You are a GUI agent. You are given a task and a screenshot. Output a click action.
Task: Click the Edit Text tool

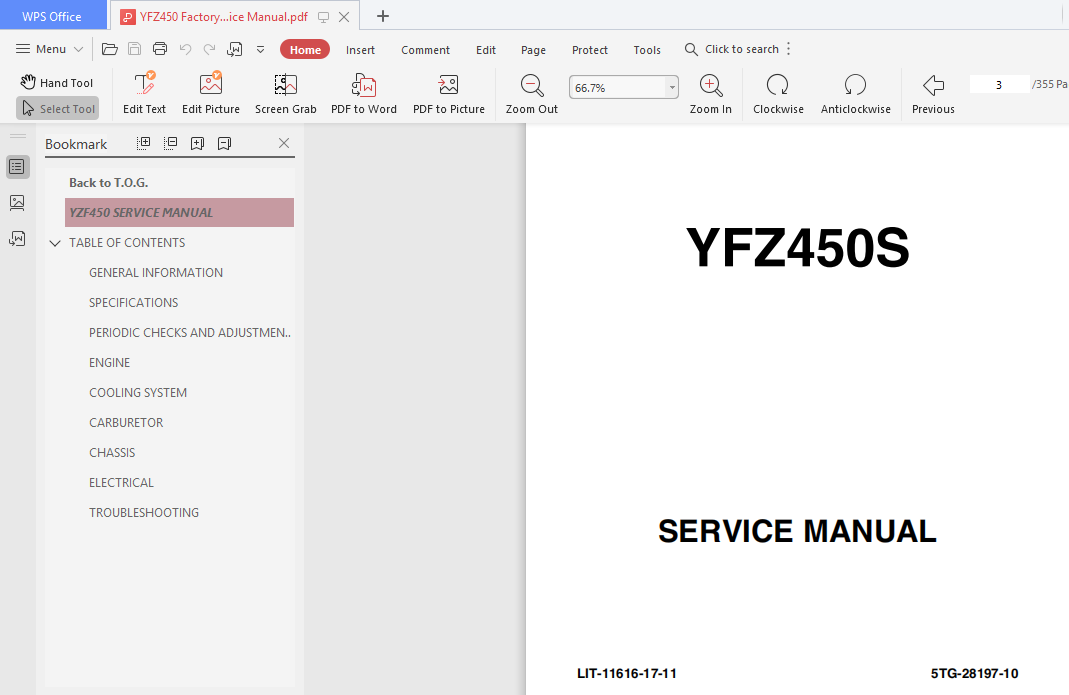point(144,93)
